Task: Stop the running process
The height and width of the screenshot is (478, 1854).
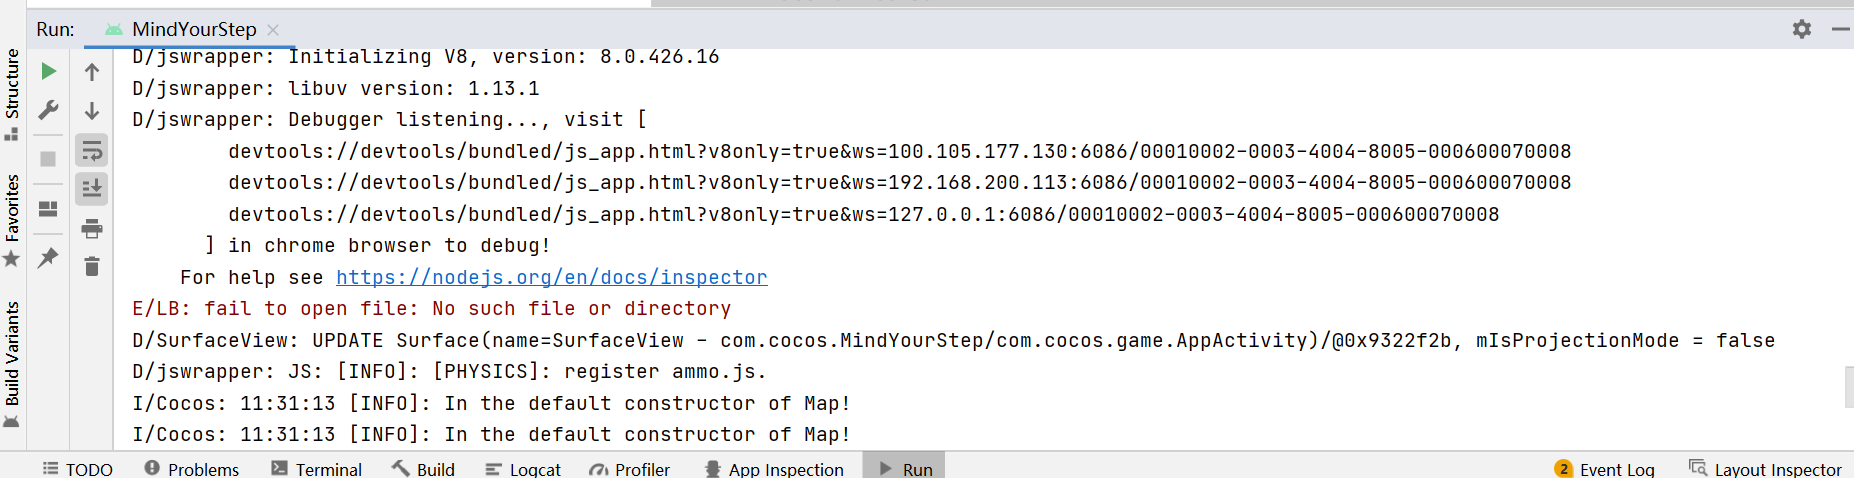Action: 48,159
